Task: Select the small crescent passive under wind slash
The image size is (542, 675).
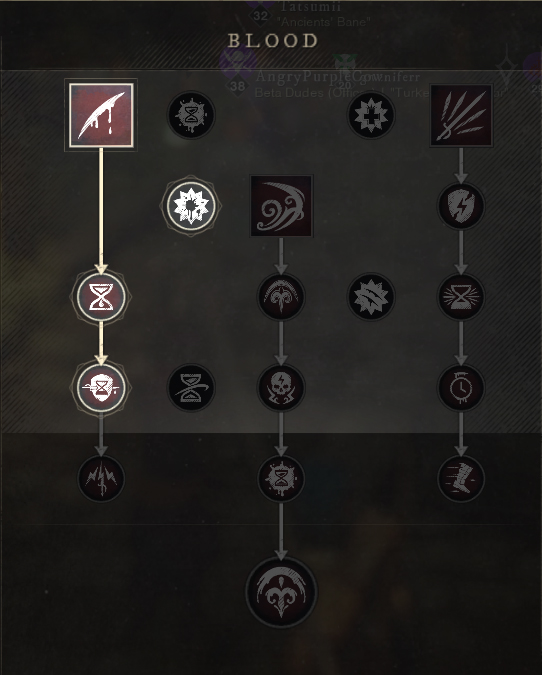Action: 281,297
